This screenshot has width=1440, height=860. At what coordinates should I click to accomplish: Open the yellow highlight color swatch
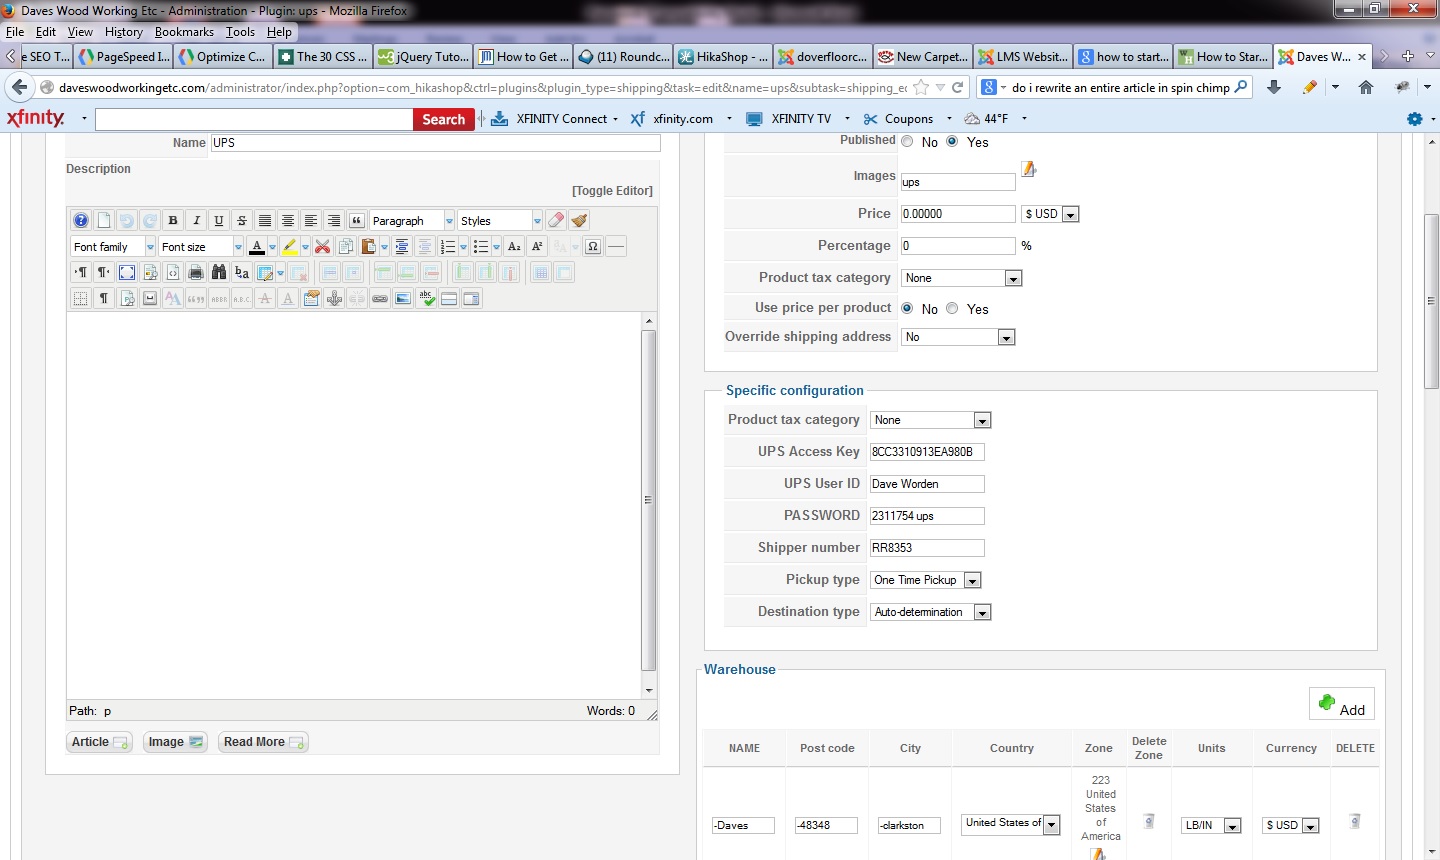[x=290, y=246]
